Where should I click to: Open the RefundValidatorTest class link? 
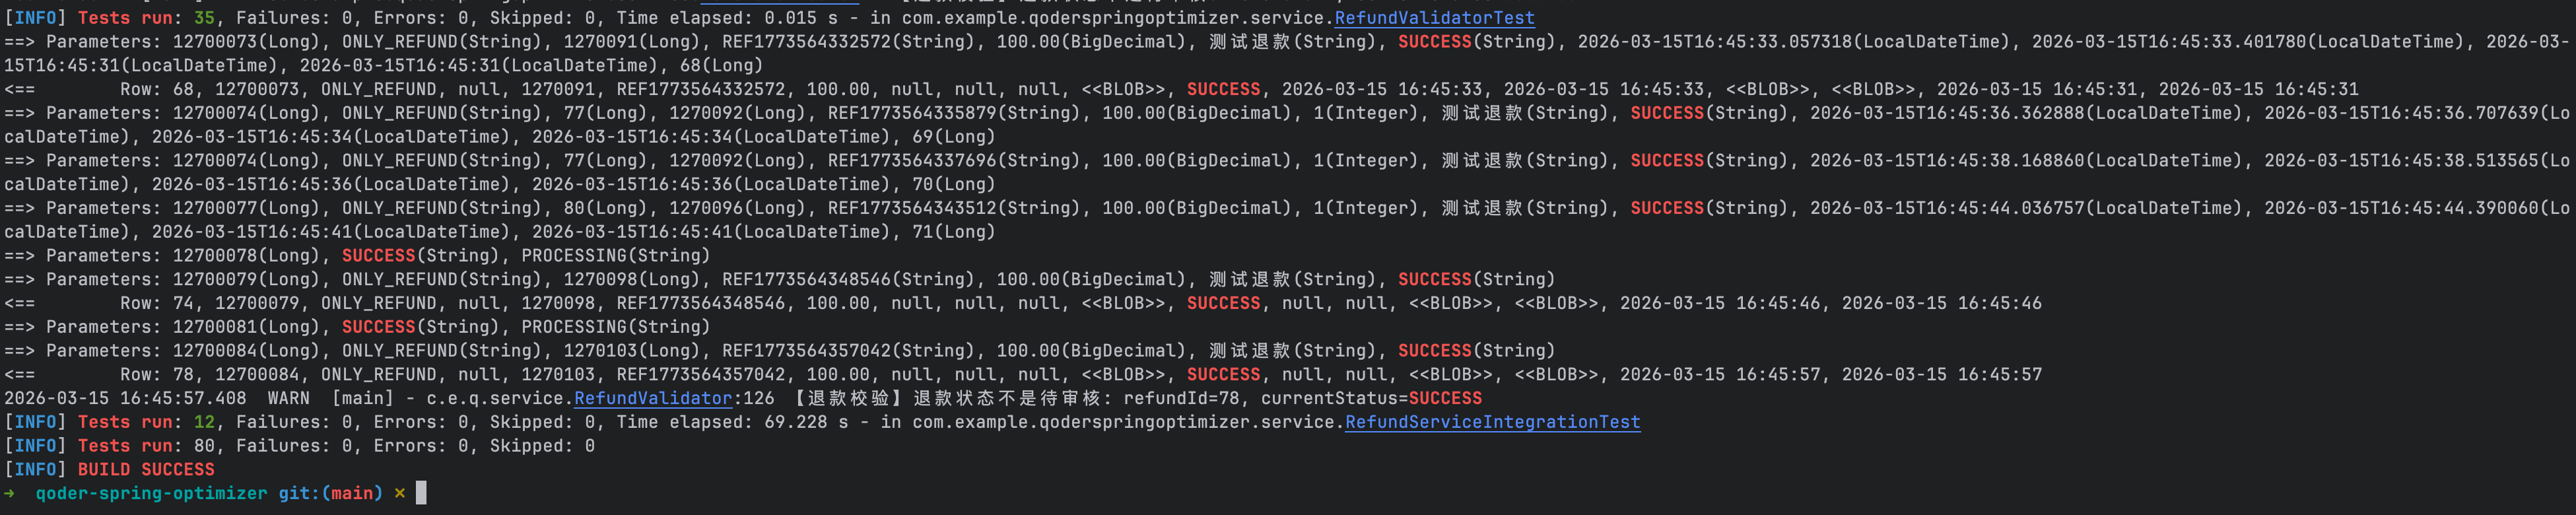(1434, 18)
